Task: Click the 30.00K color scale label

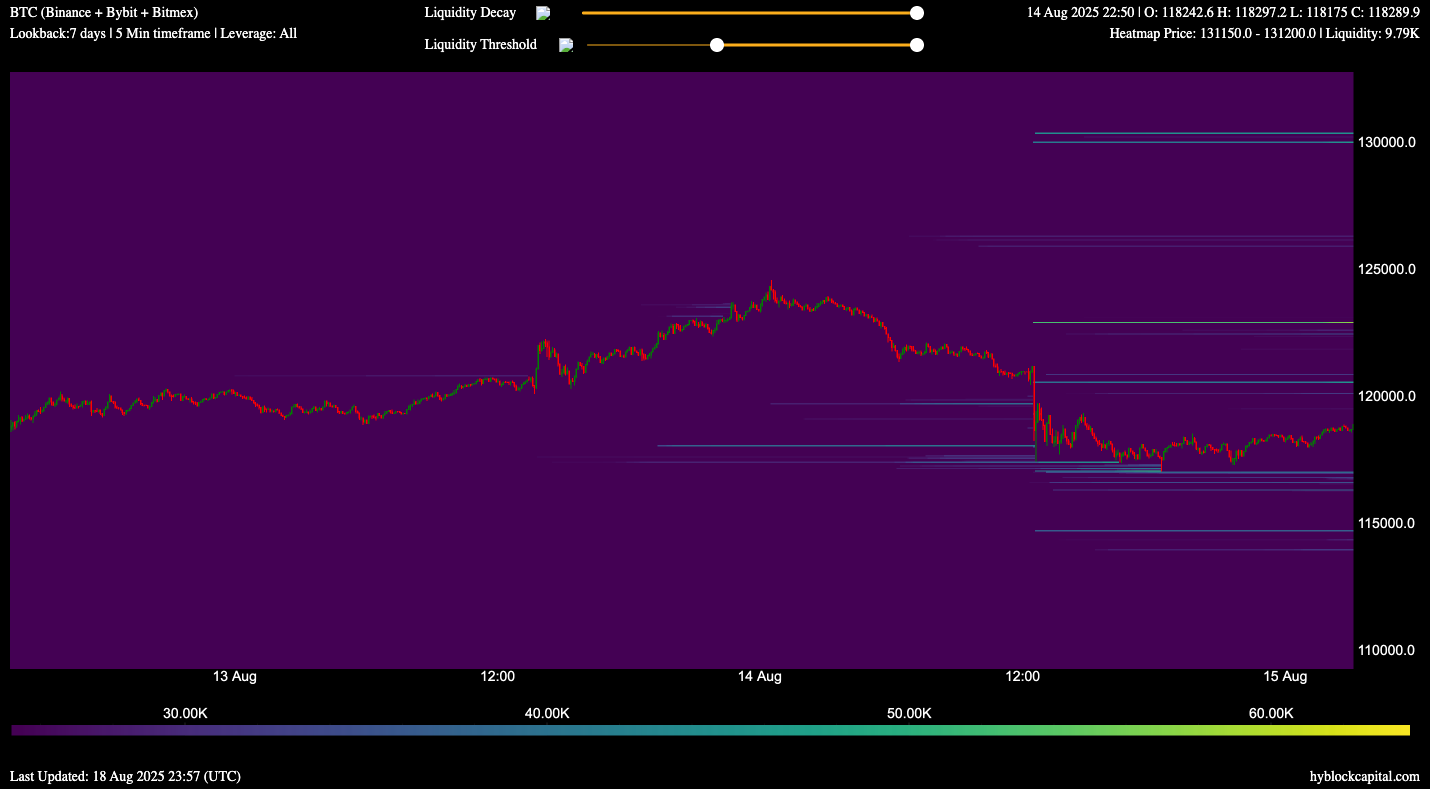Action: coord(185,713)
